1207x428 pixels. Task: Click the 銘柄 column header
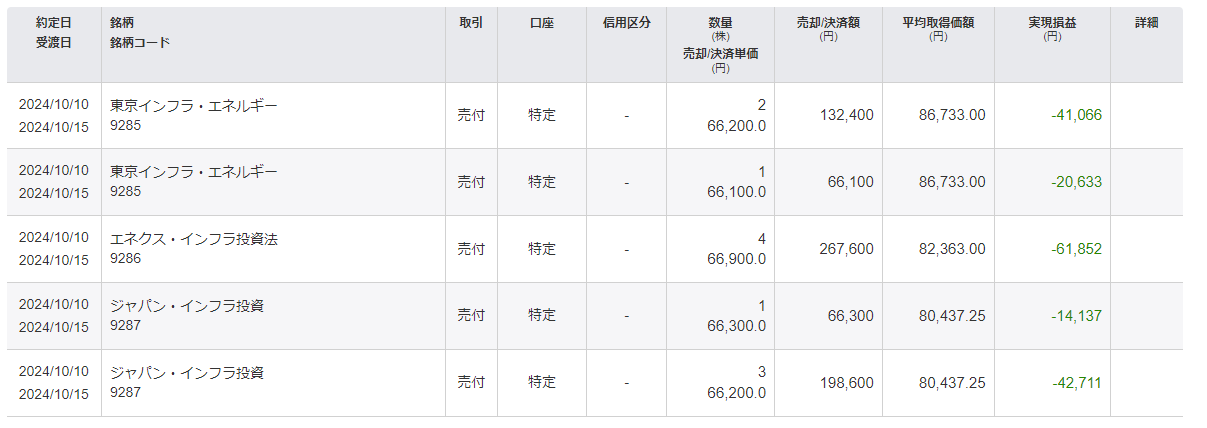tap(125, 22)
